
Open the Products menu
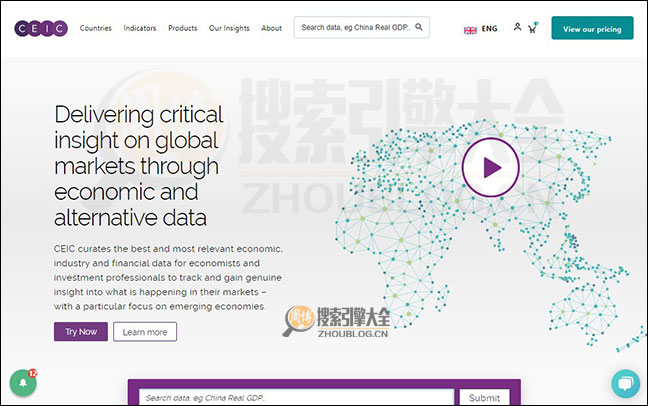[x=182, y=28]
